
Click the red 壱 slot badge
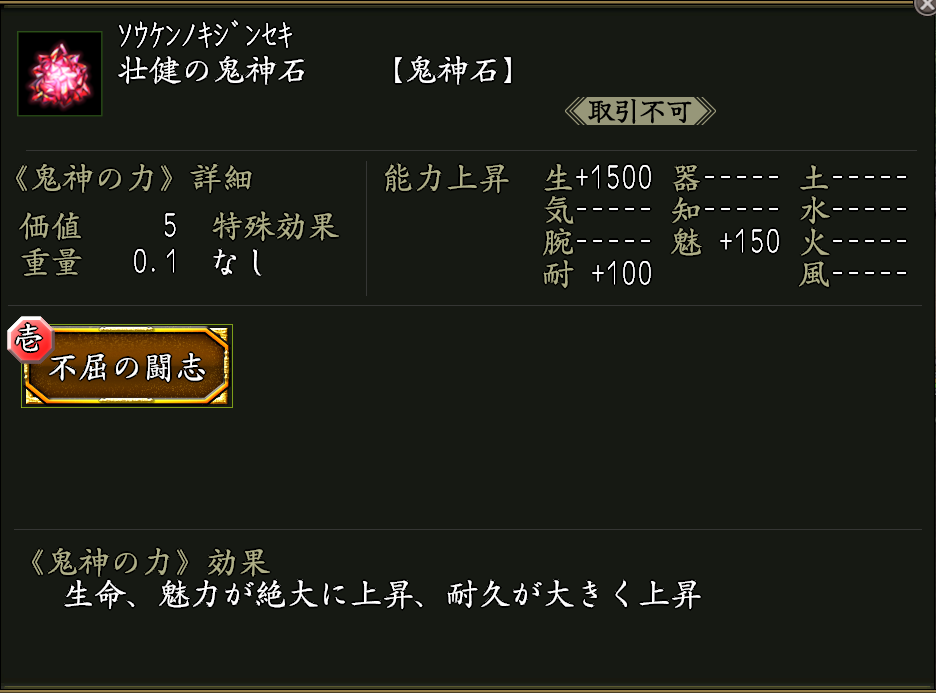tap(26, 340)
